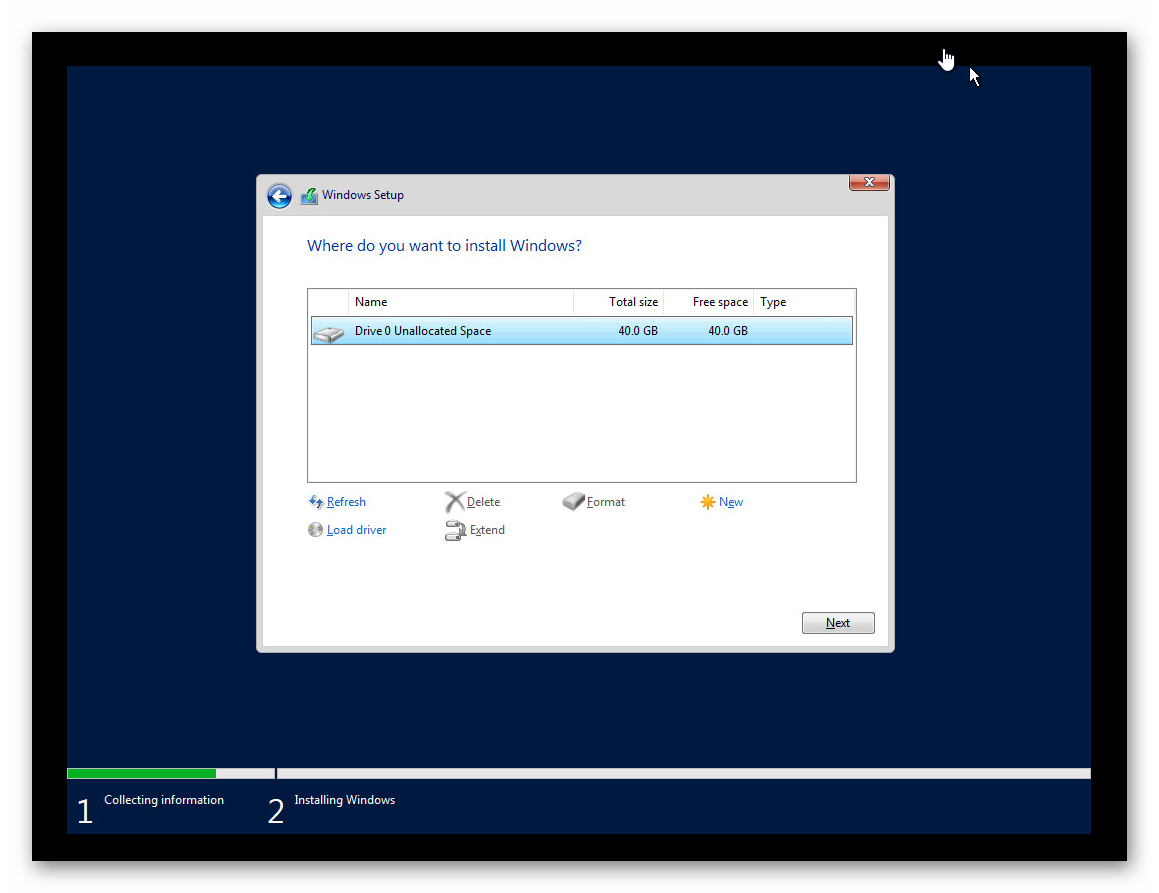The image size is (1159, 893).
Task: Close the Windows Setup dialog
Action: click(869, 182)
